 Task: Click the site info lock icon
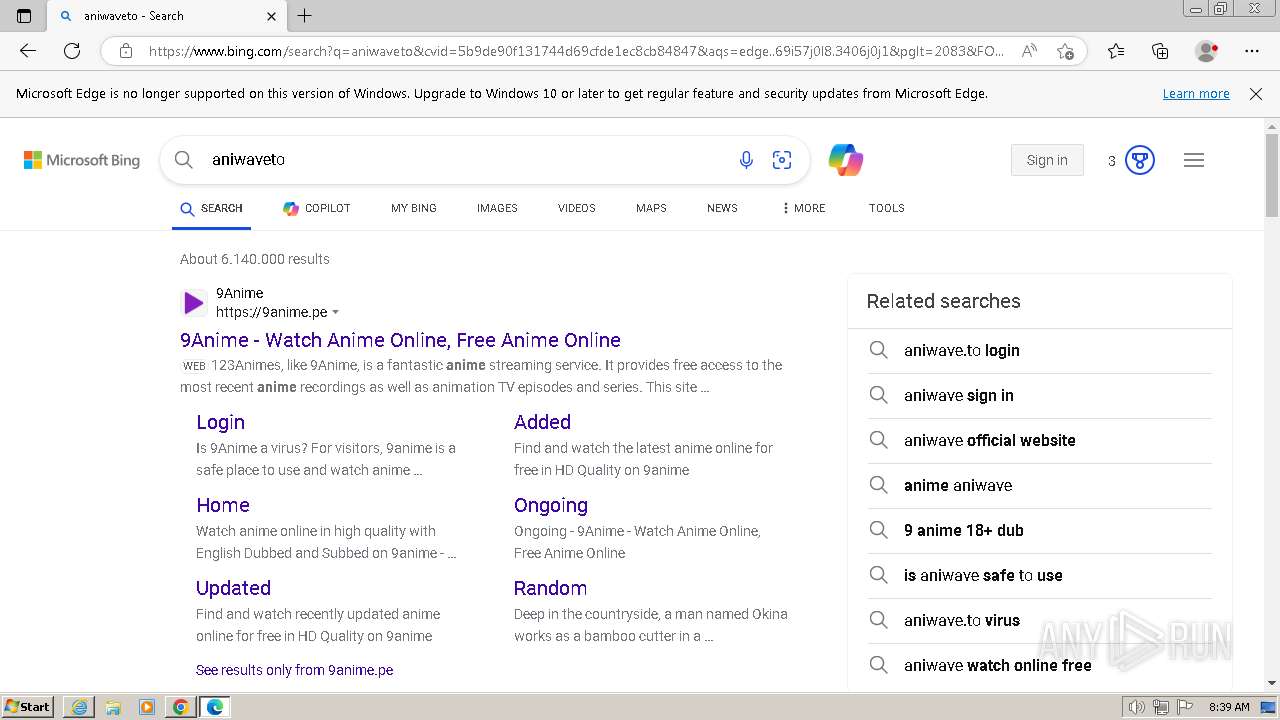coord(125,51)
